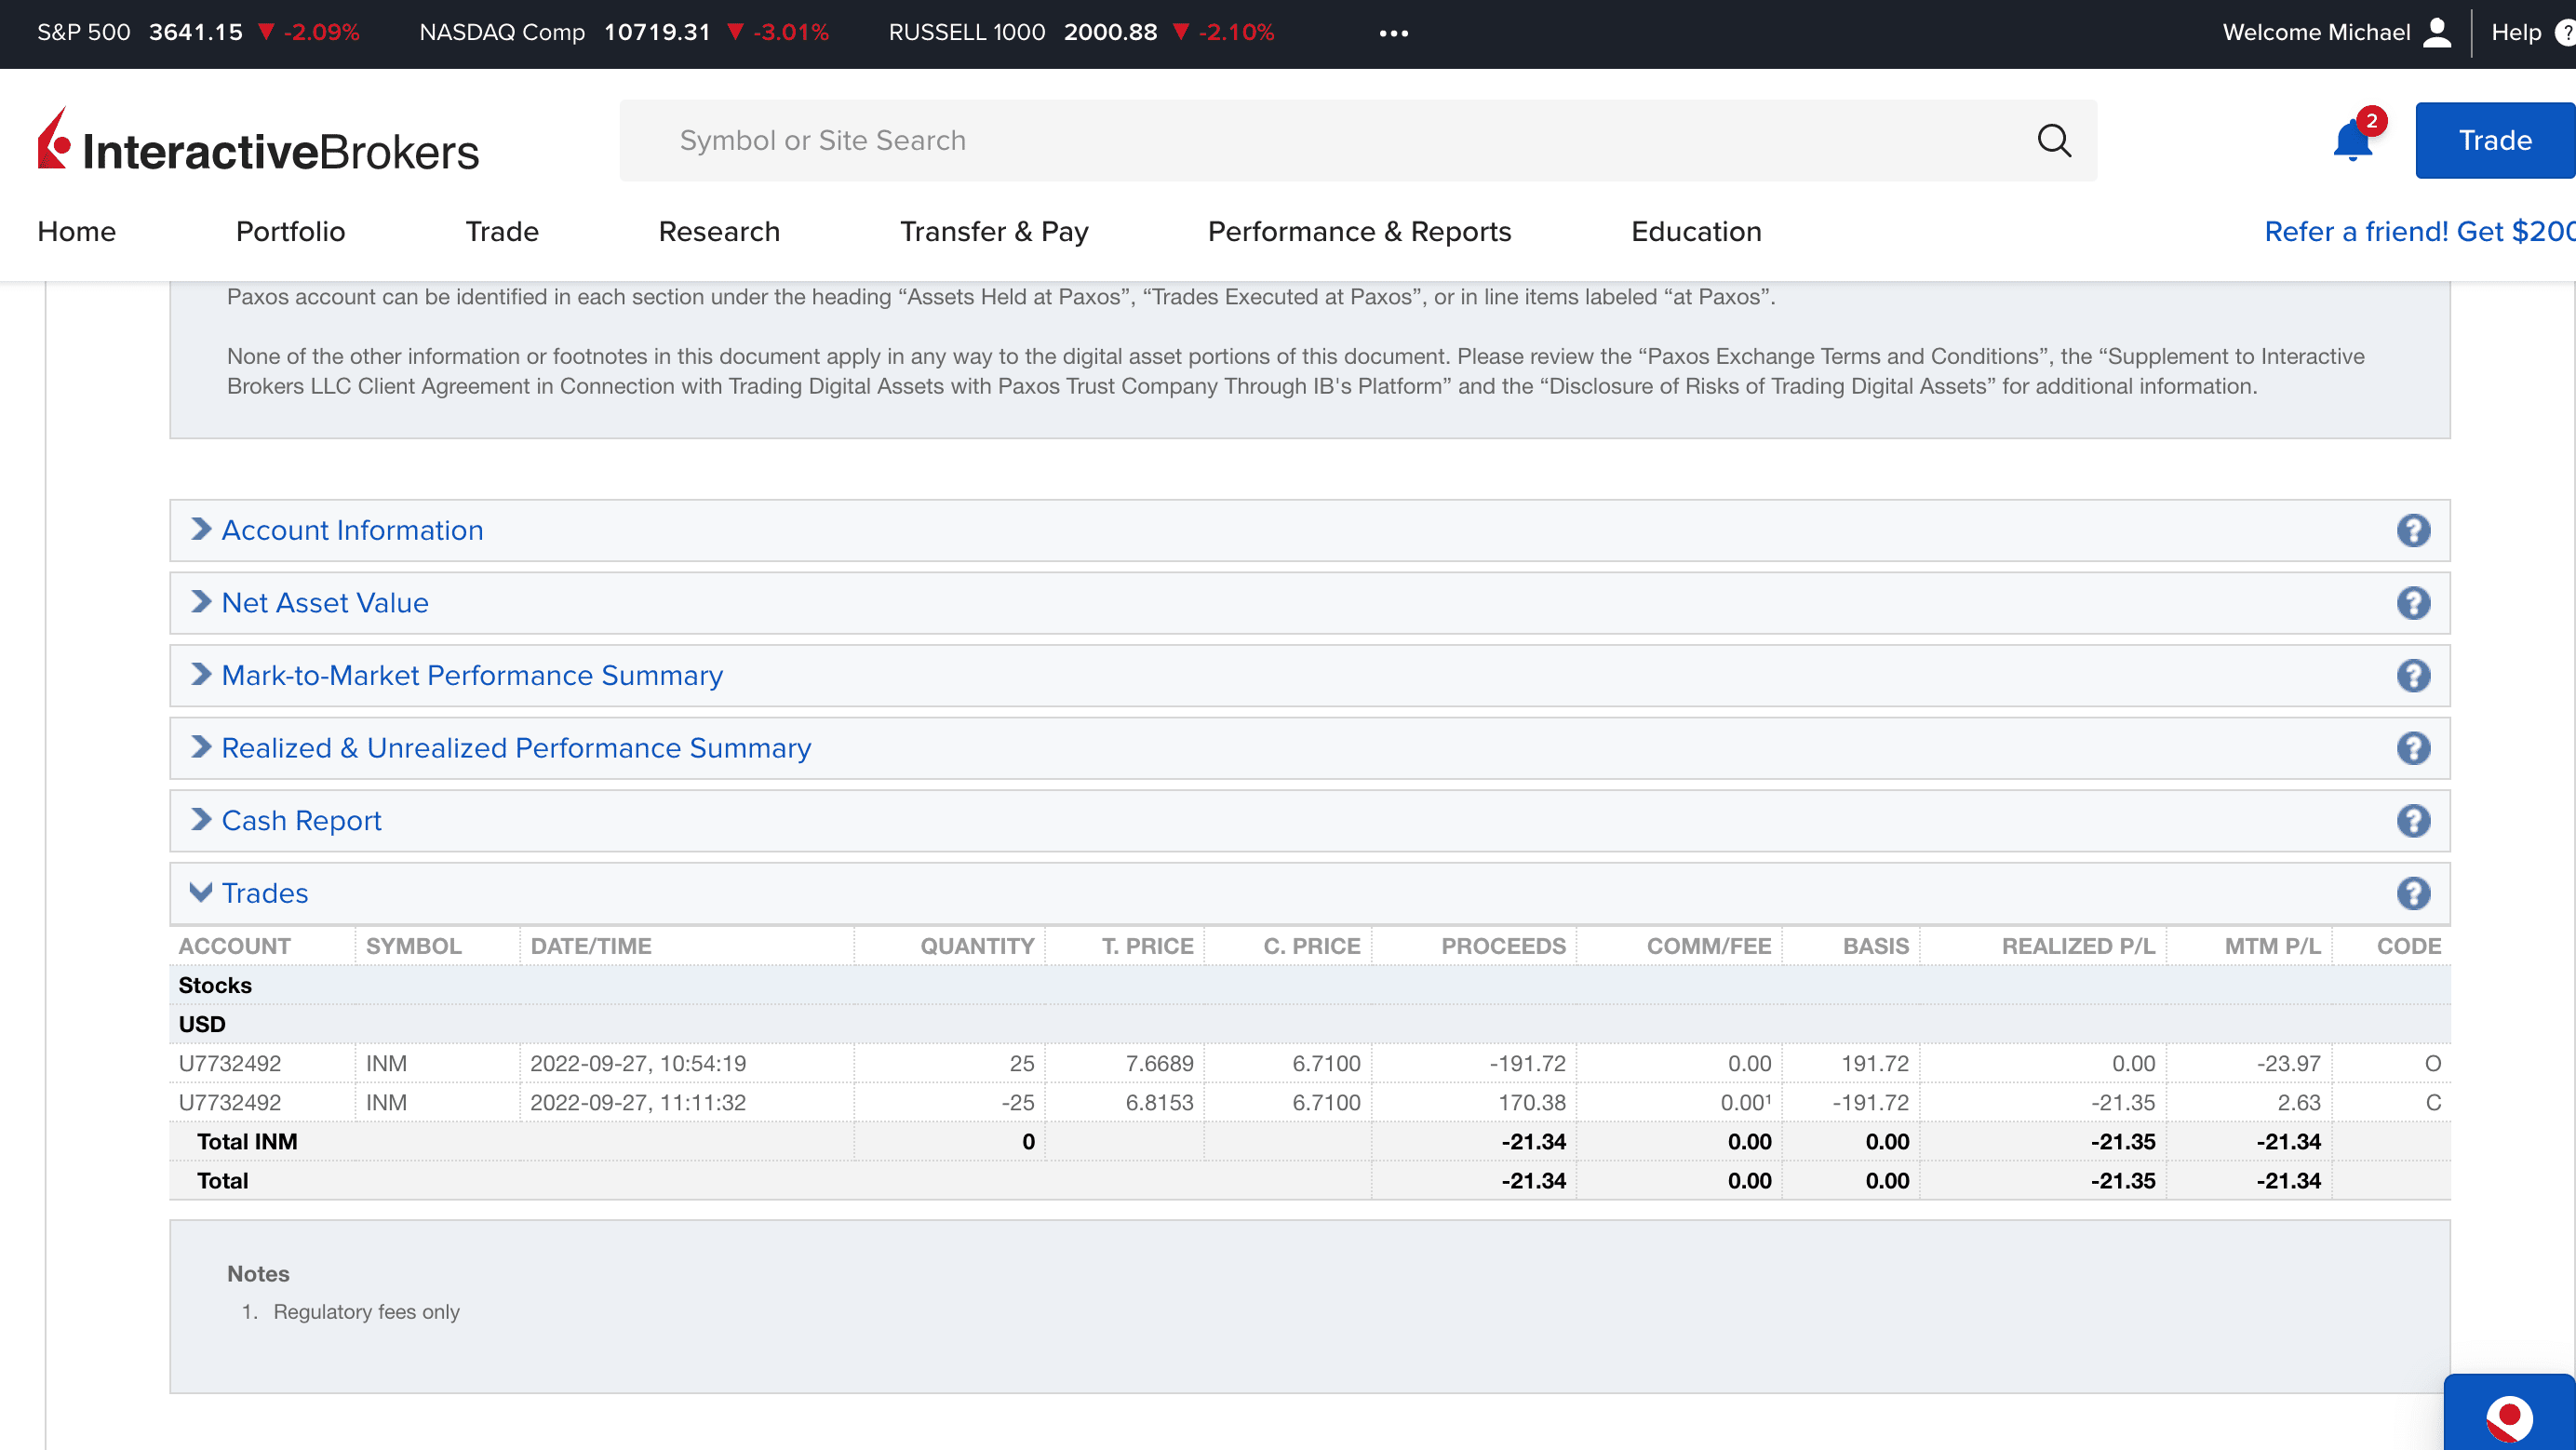This screenshot has height=1450, width=2576.
Task: Open help for Account Information section
Action: (x=2413, y=530)
